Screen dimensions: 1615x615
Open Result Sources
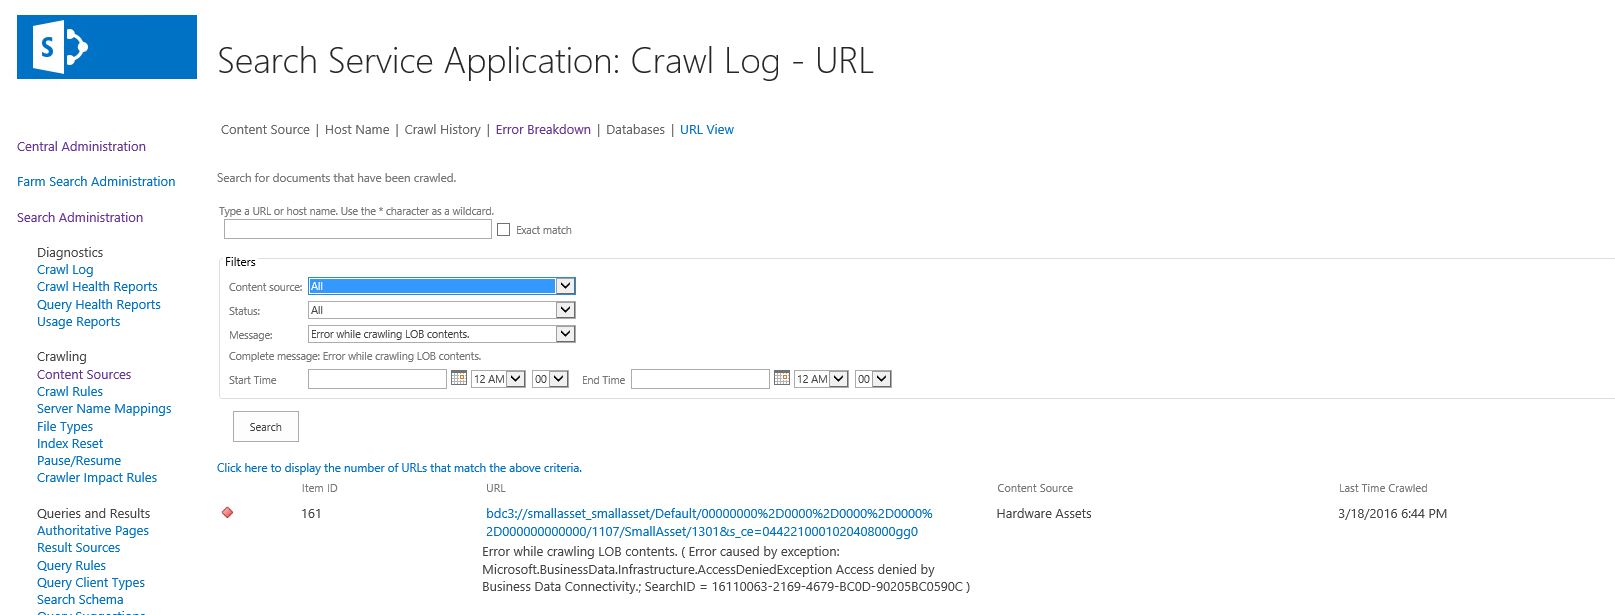(x=78, y=548)
